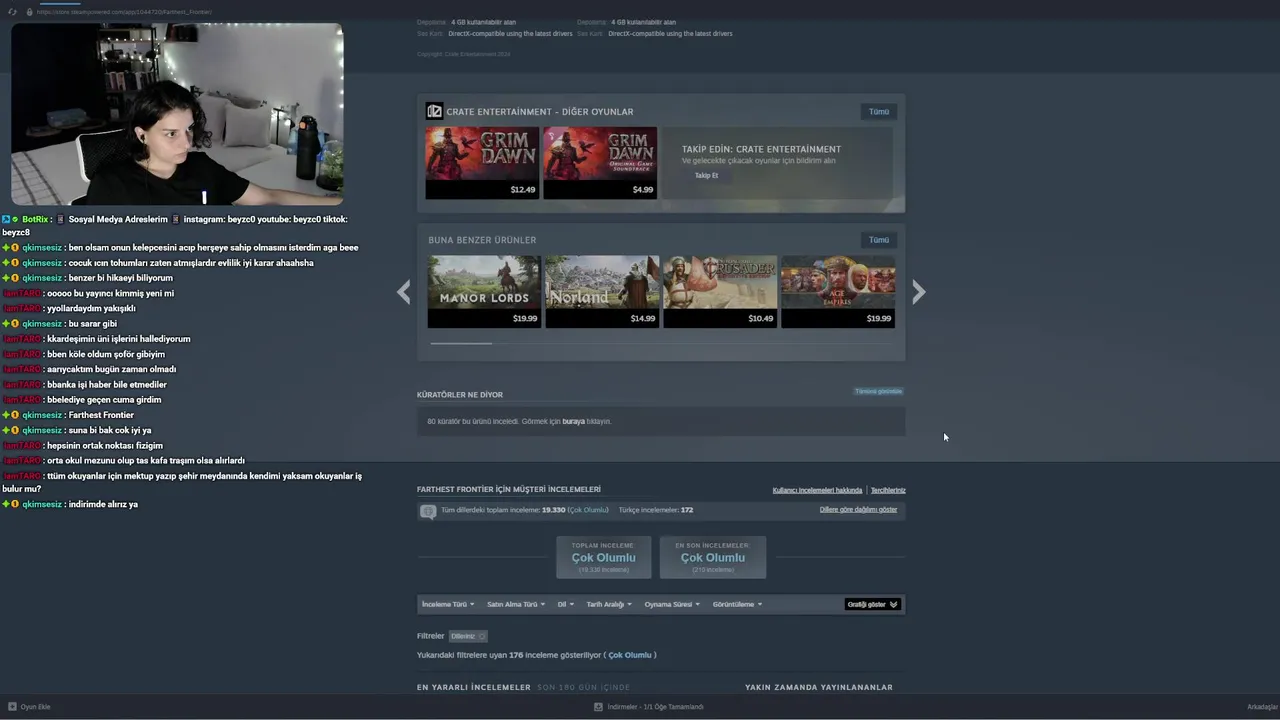This screenshot has height=720, width=1280.
Task: Click the globe speech-bubble reviews icon
Action: point(428,511)
